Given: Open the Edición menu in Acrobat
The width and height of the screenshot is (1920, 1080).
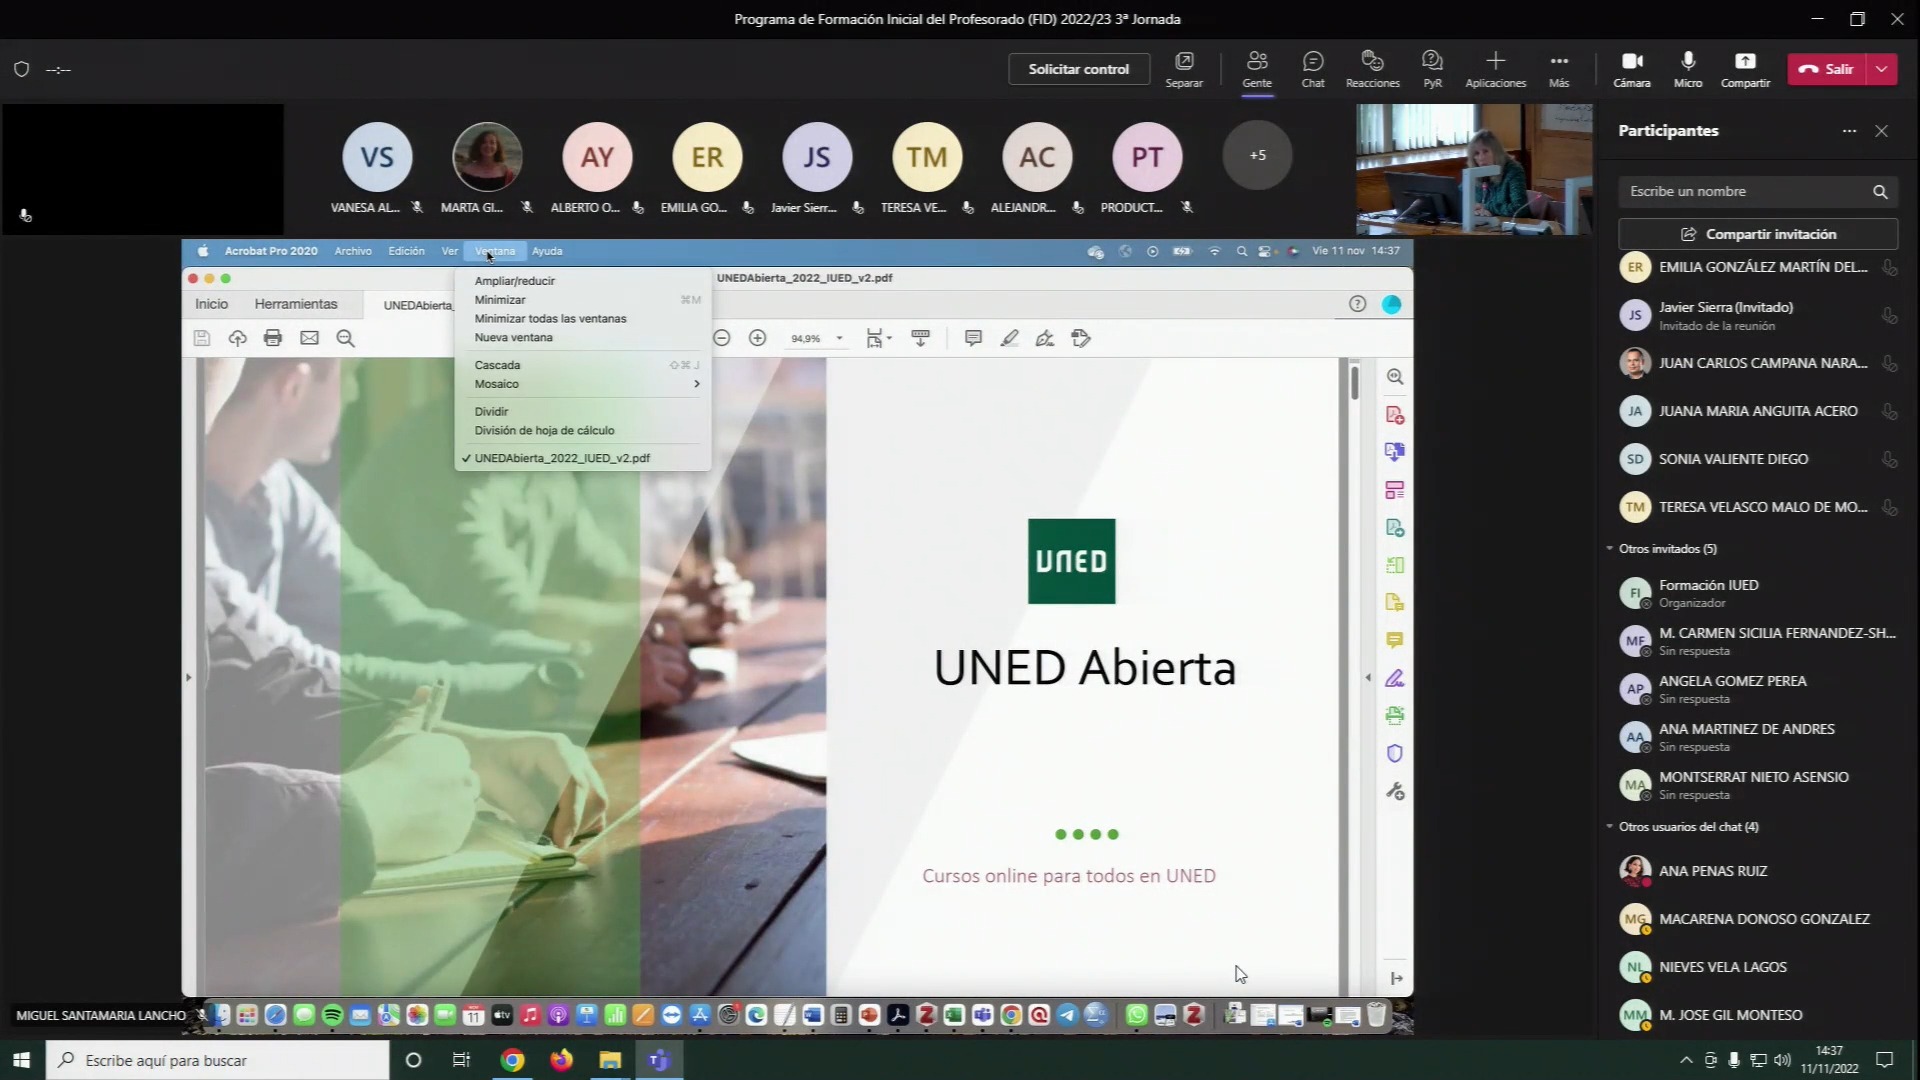Looking at the screenshot, I should pyautogui.click(x=406, y=251).
